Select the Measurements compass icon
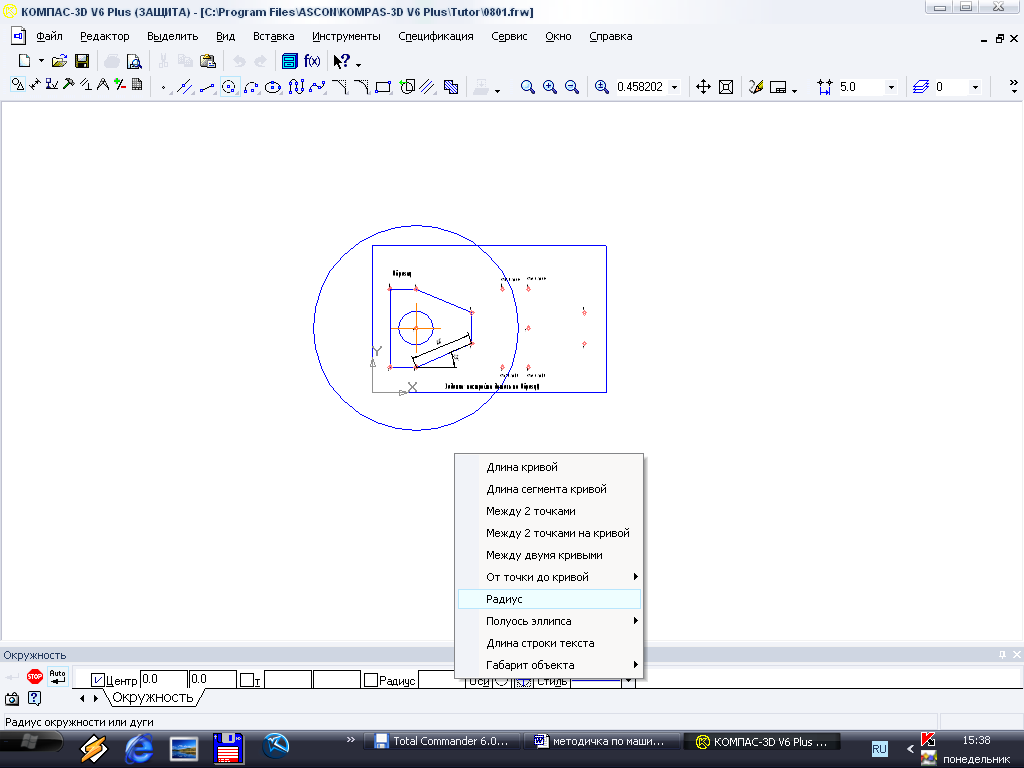Image resolution: width=1024 pixels, height=768 pixels. click(103, 85)
